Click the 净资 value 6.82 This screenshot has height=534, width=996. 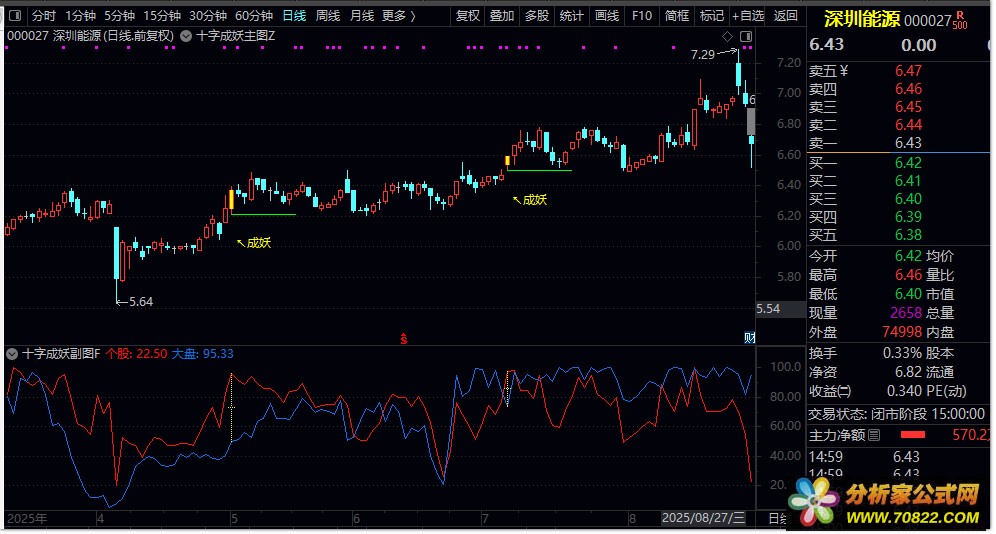pyautogui.click(x=908, y=372)
